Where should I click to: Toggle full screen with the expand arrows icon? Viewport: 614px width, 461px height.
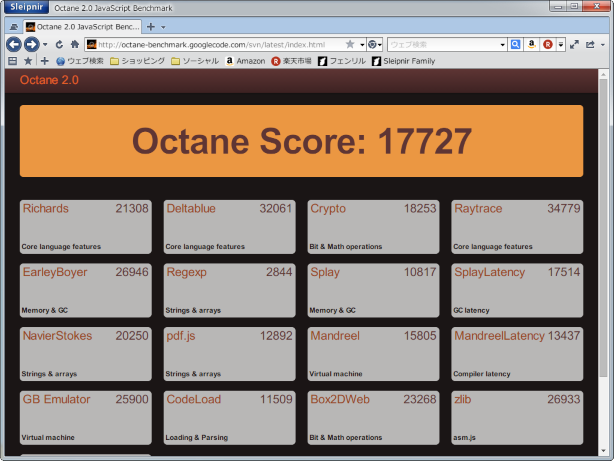pos(574,45)
